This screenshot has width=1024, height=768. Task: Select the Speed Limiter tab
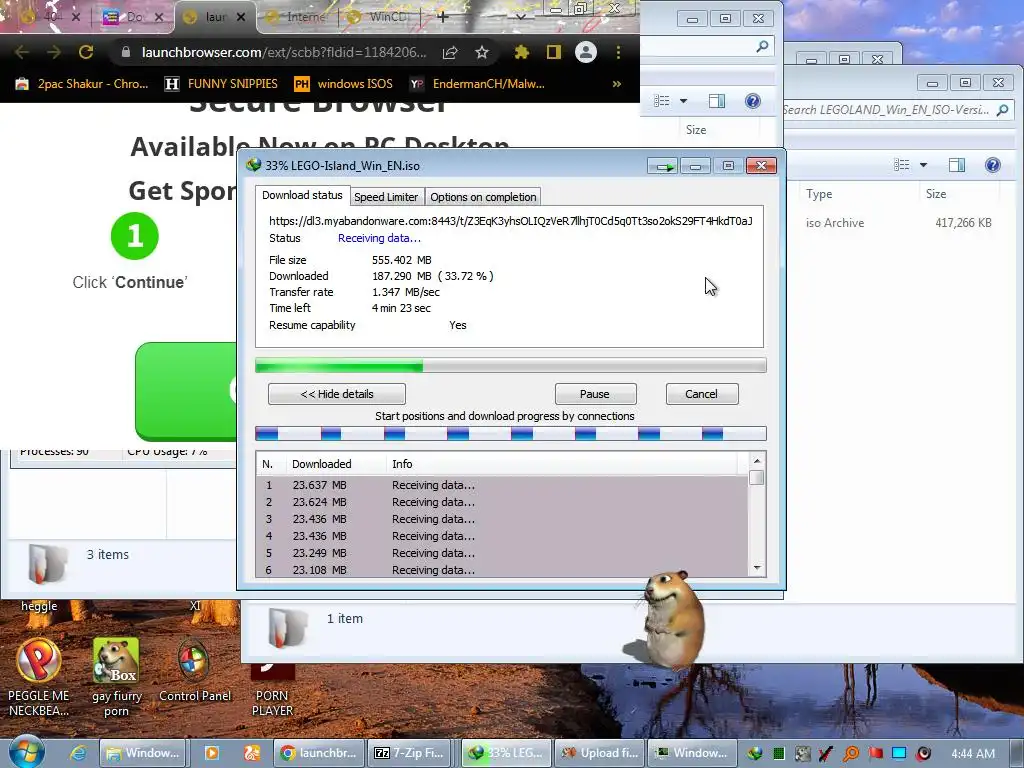click(x=386, y=197)
